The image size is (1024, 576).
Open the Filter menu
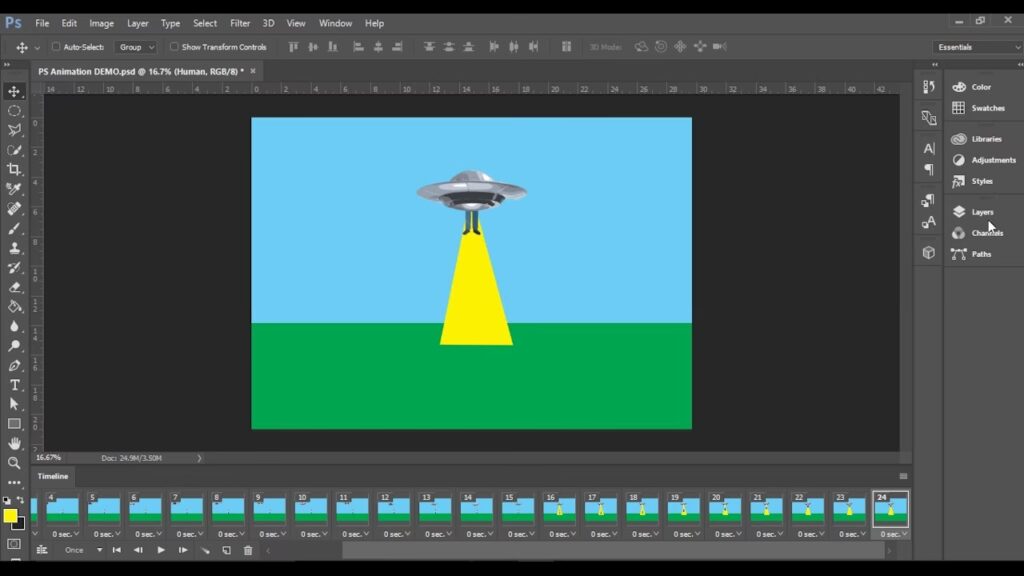coord(240,23)
